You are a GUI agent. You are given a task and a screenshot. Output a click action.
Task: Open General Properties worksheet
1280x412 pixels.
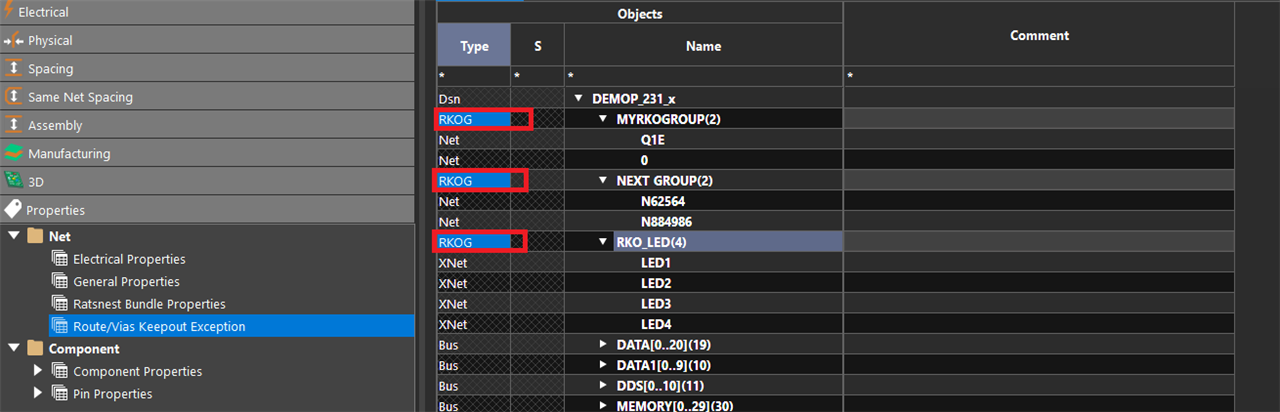click(x=126, y=282)
